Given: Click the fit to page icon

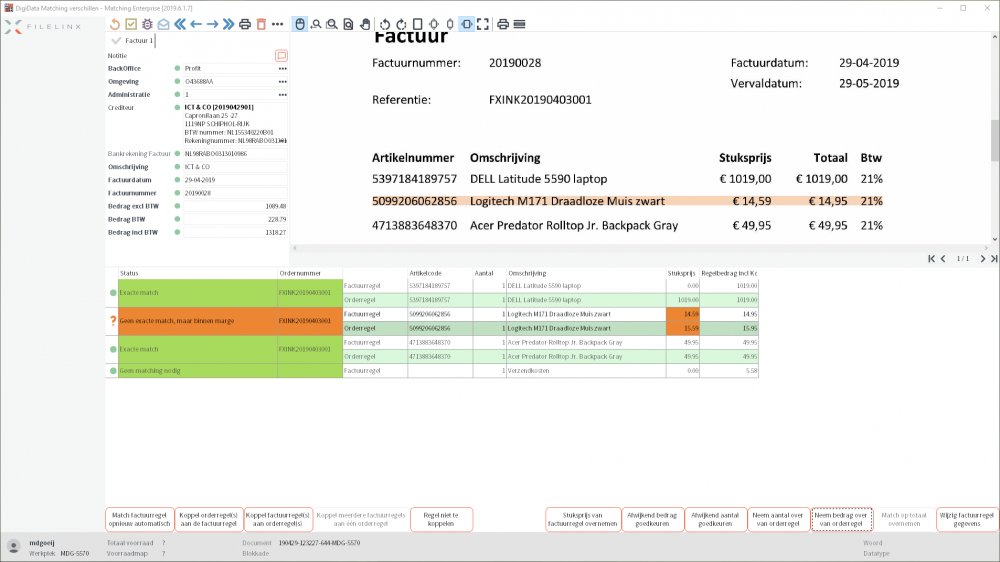Looking at the screenshot, I should tap(434, 24).
